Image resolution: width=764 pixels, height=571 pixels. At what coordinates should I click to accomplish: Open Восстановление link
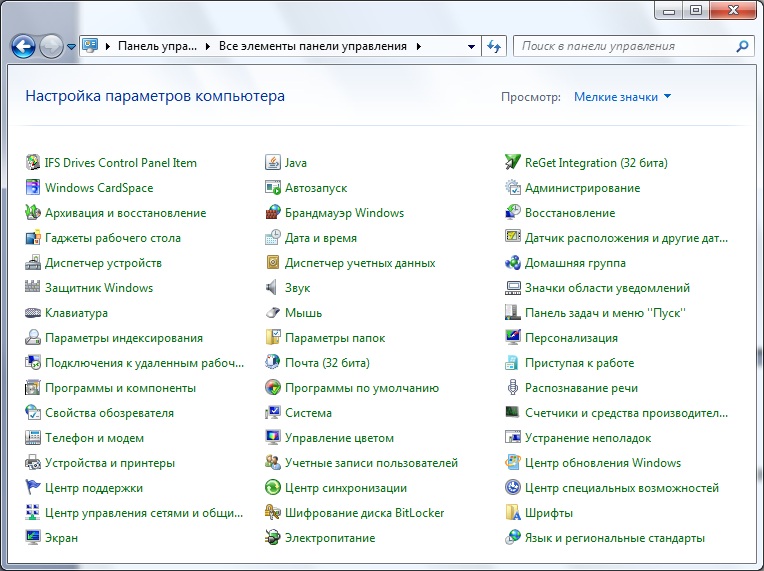[x=570, y=212]
